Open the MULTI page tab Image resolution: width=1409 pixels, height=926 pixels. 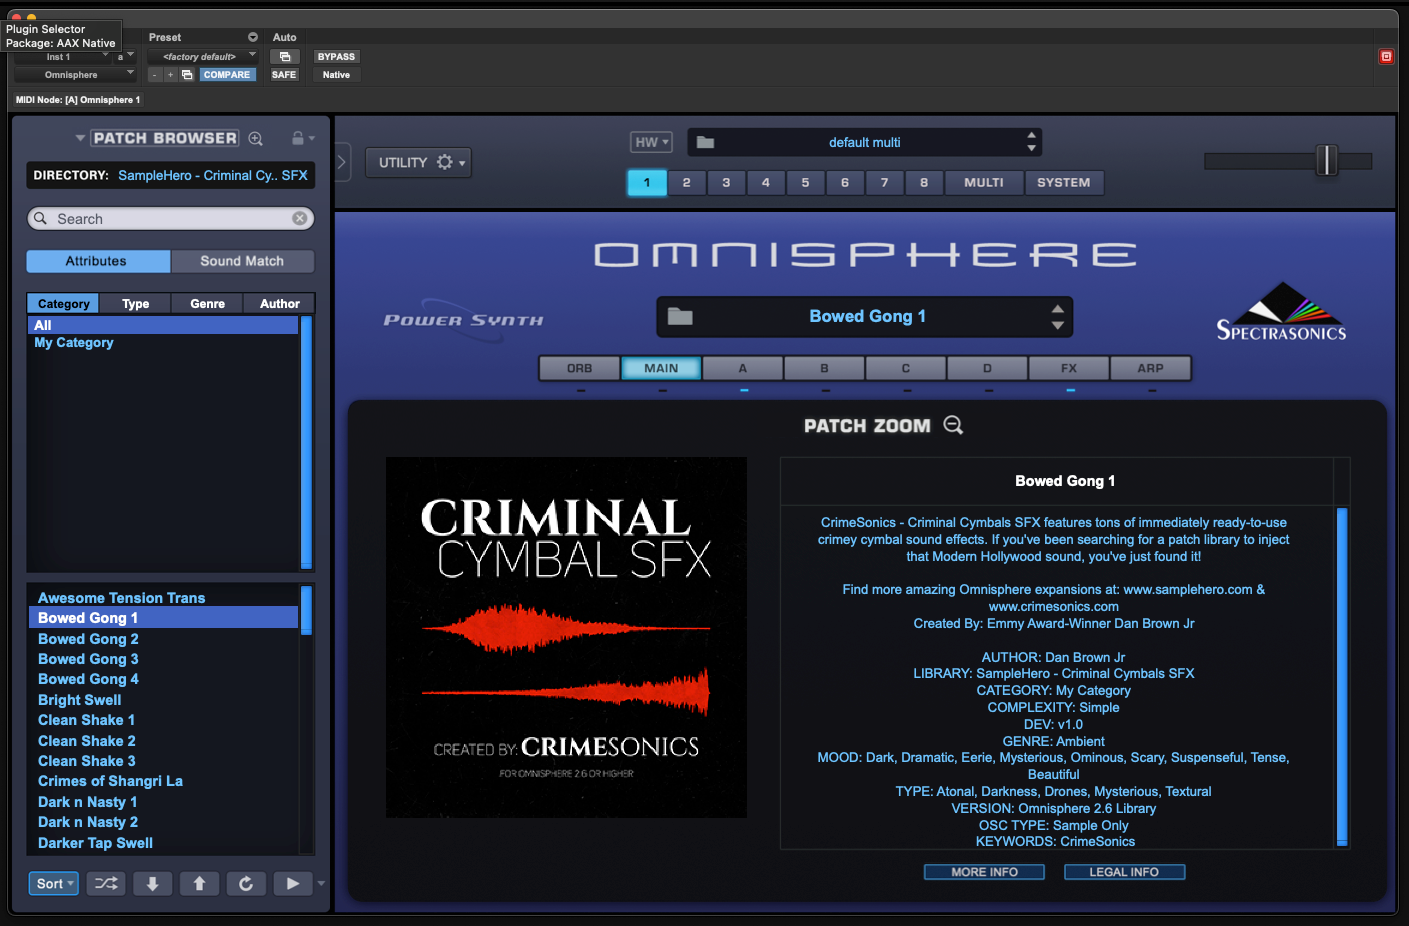[x=984, y=182]
